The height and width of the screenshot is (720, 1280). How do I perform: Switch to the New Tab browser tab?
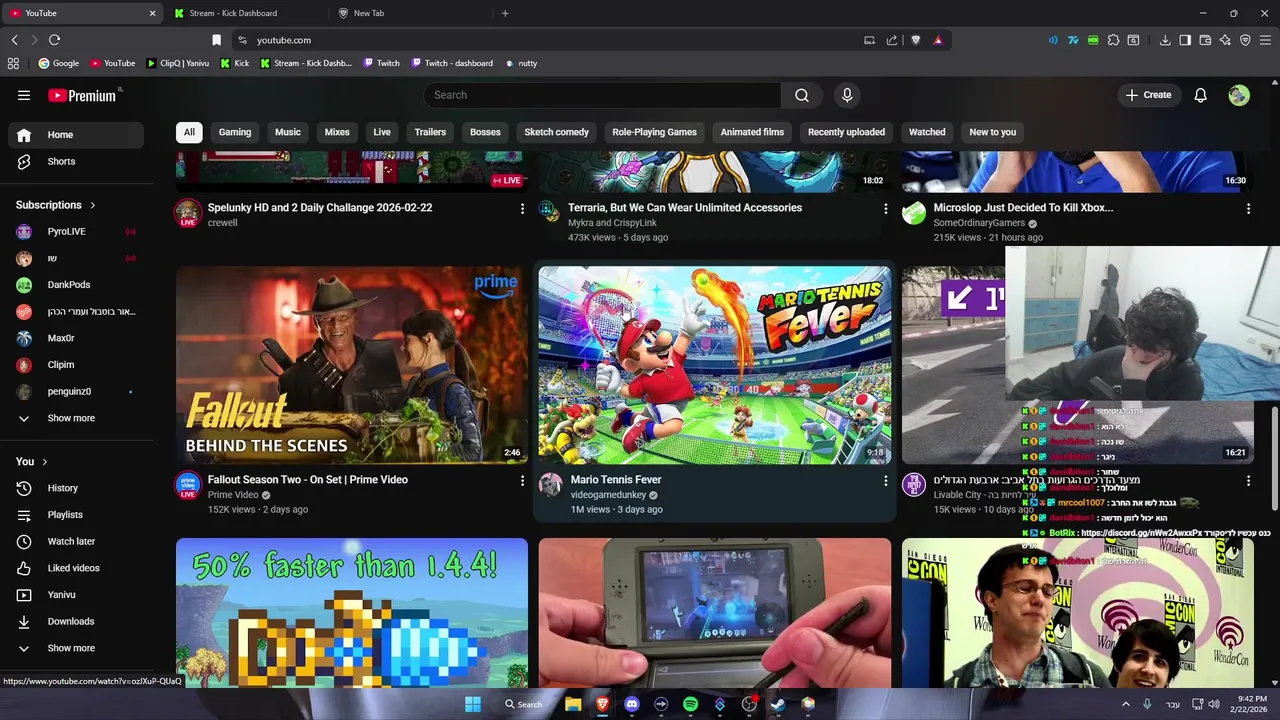point(410,13)
